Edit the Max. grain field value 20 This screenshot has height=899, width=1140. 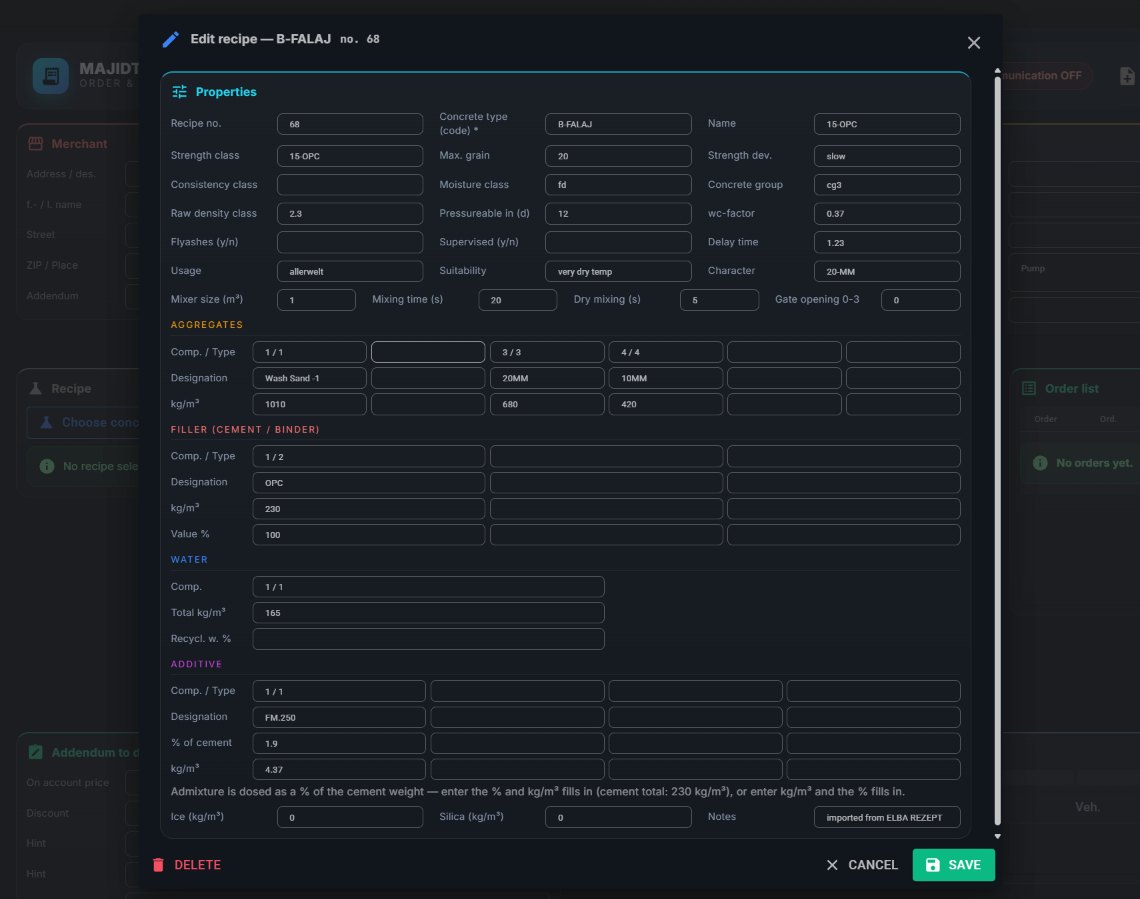pos(618,156)
